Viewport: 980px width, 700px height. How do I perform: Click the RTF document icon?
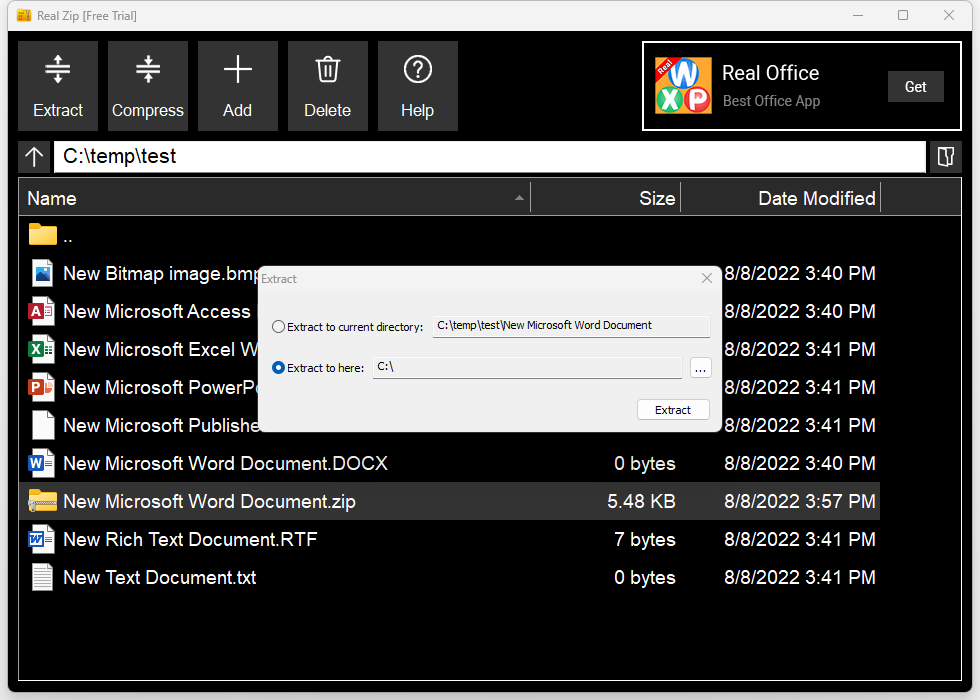[42, 539]
